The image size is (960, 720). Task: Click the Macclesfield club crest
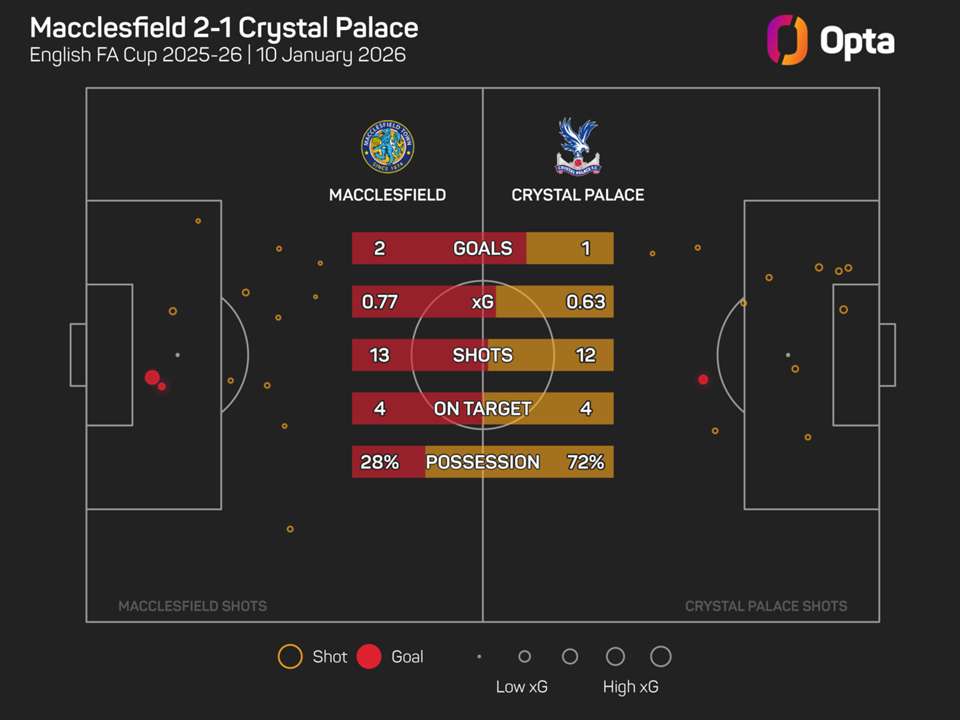[x=387, y=147]
